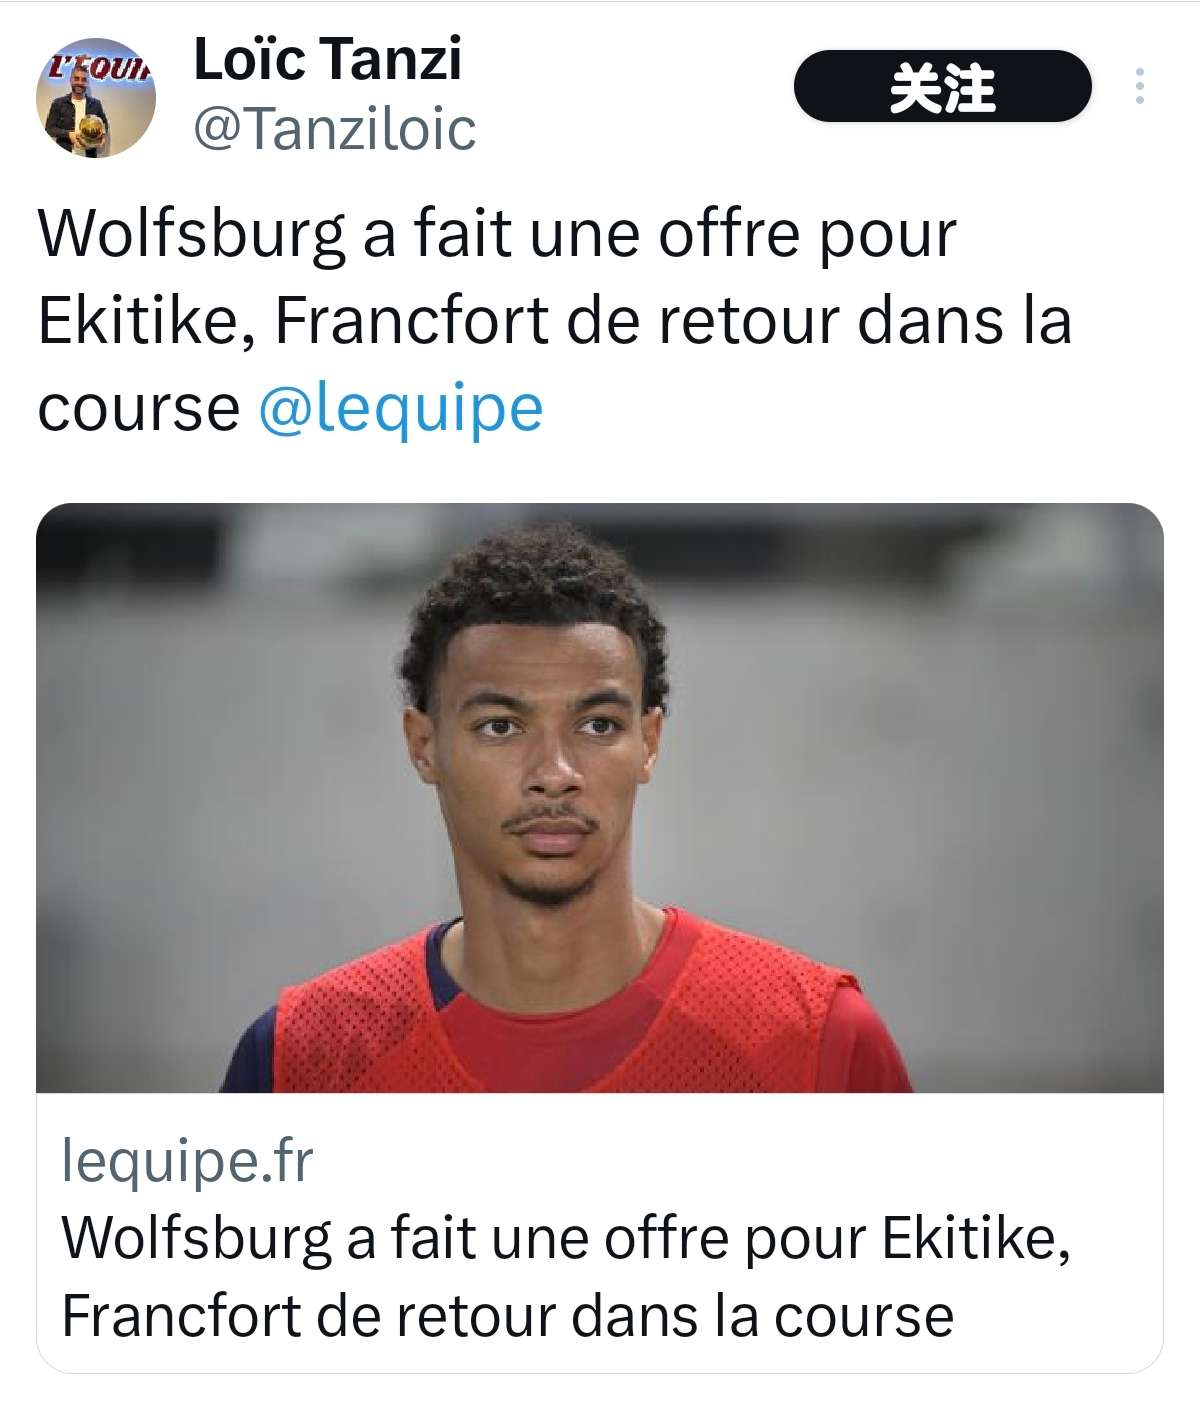The width and height of the screenshot is (1200, 1415).
Task: Click the golden ball in the avatar
Action: click(x=92, y=130)
